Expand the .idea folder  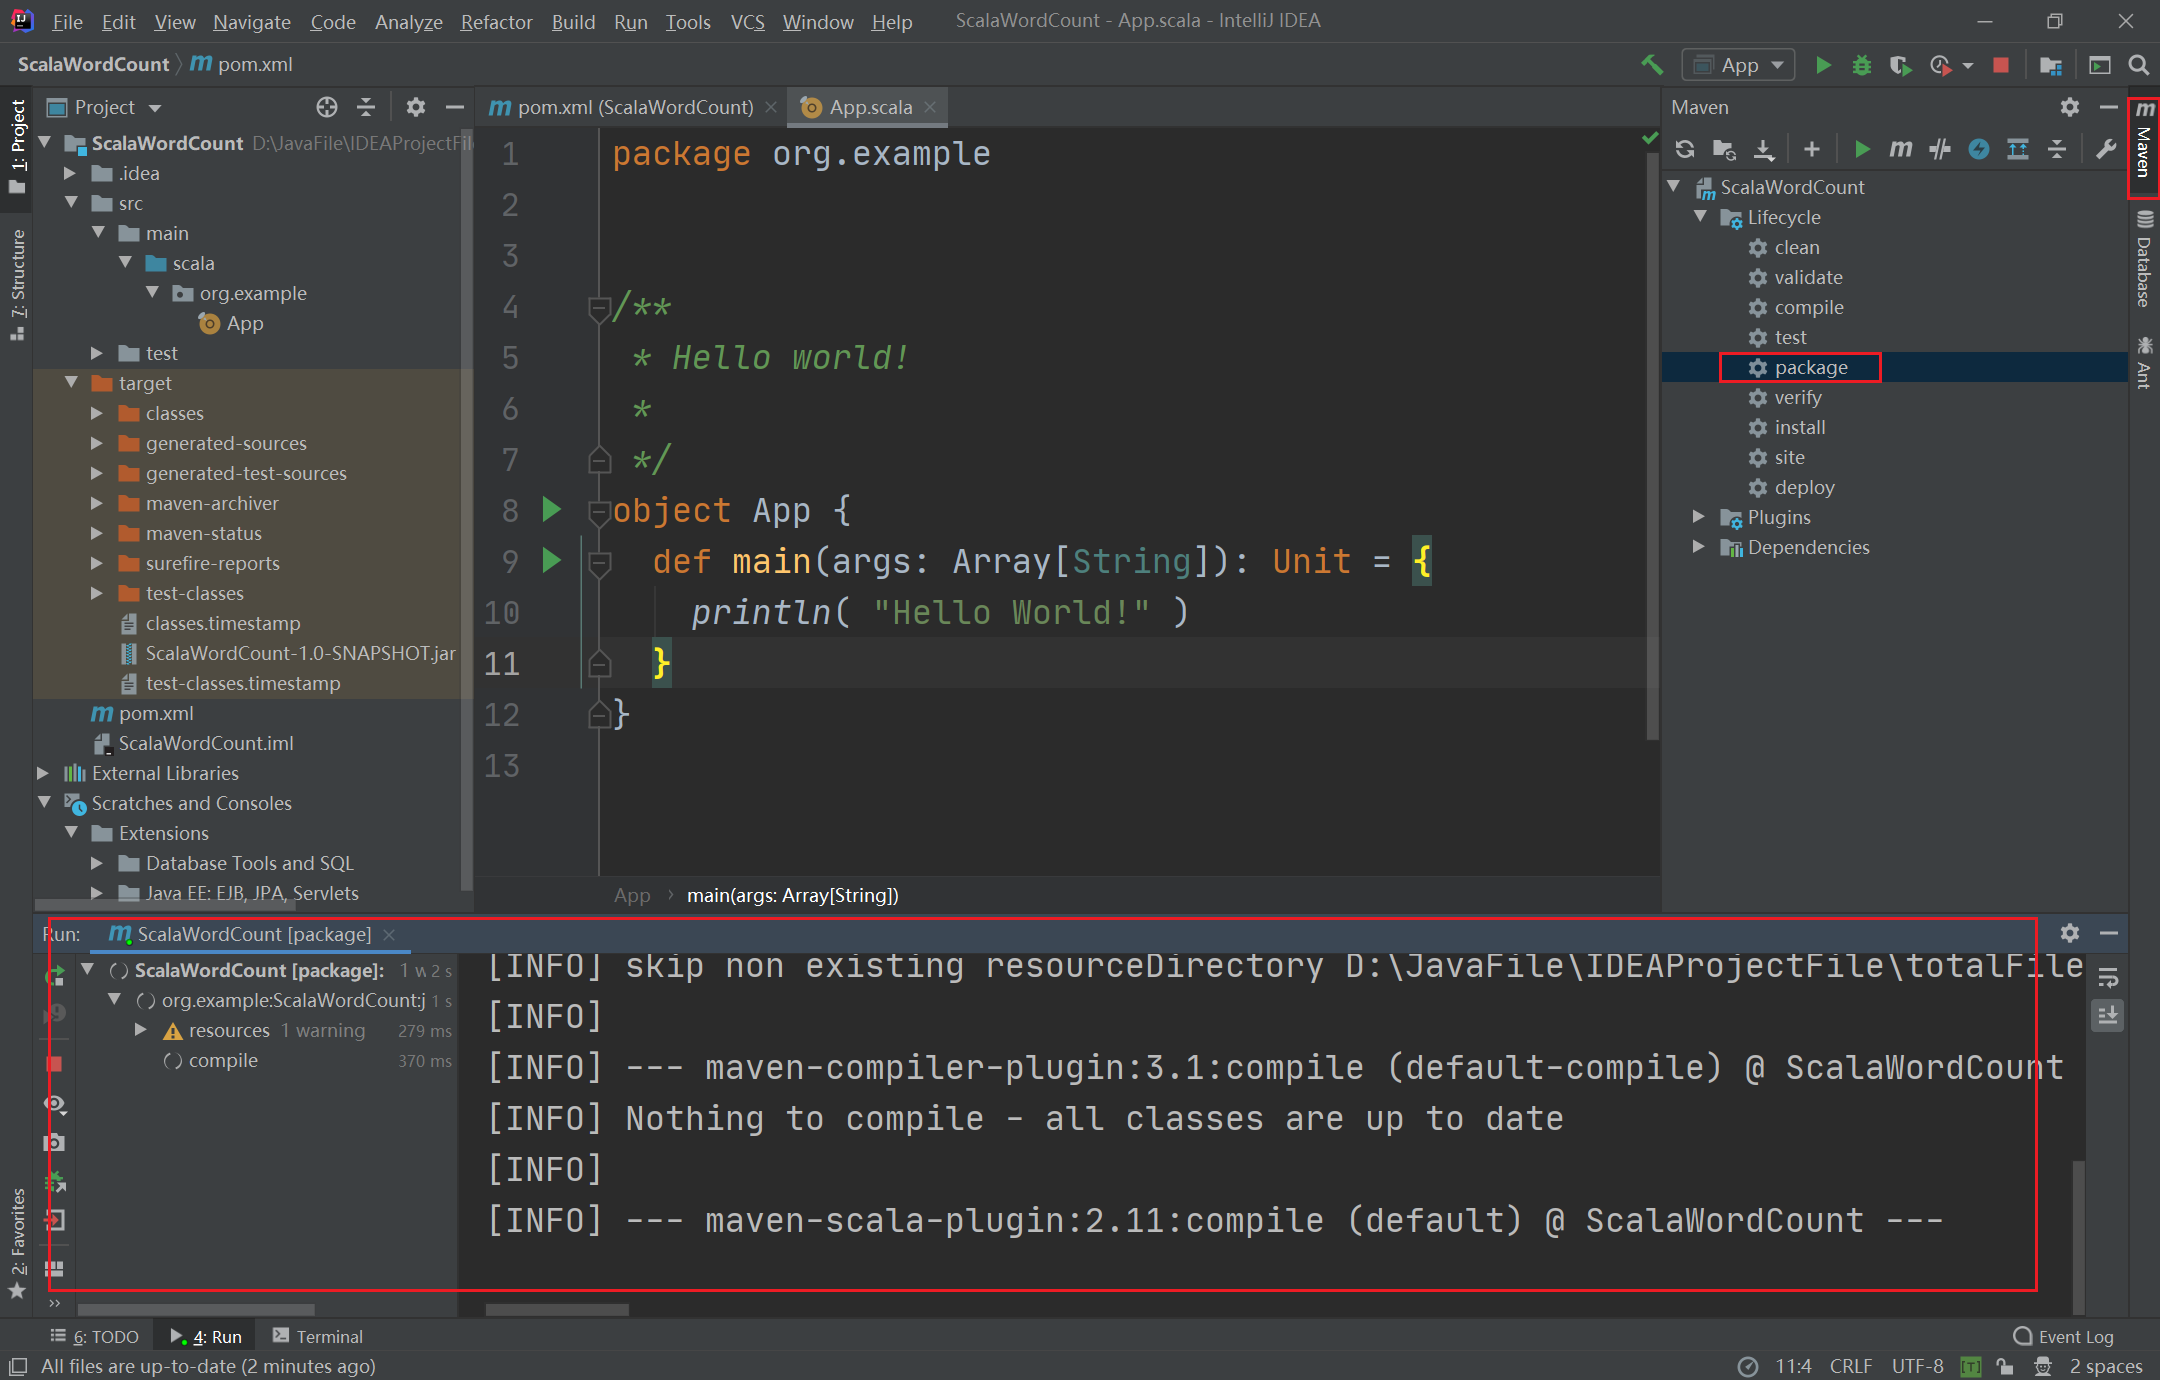[71, 173]
